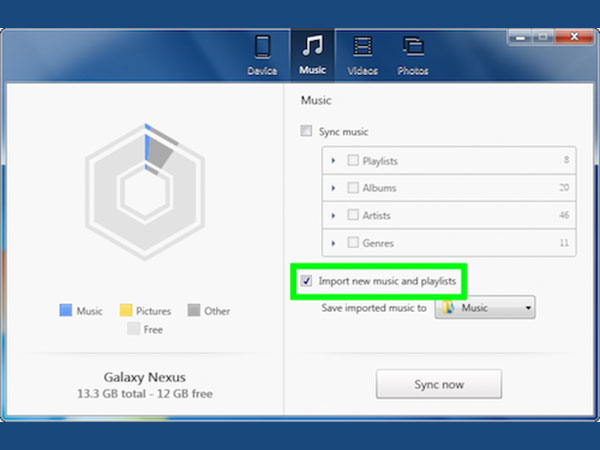Click the yellow Pictures legend swatch
The image size is (600, 450).
pyautogui.click(x=127, y=311)
